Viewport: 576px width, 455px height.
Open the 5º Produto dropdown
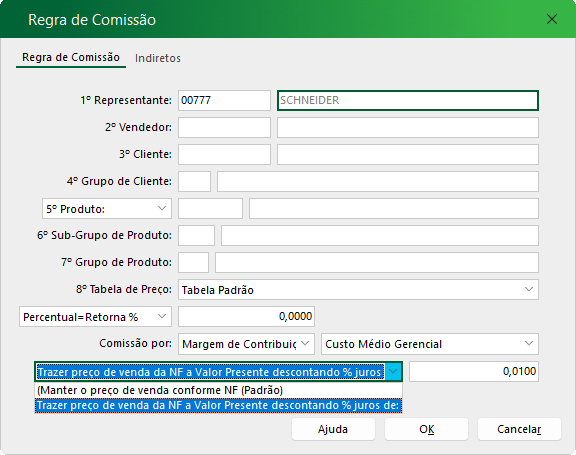[x=107, y=209]
